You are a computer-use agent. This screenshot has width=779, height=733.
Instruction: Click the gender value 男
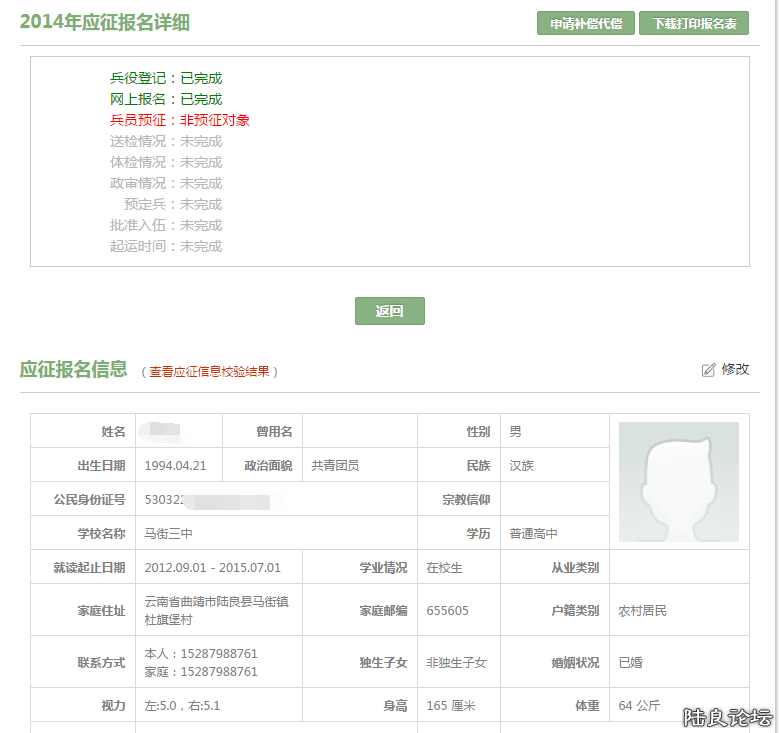(x=516, y=431)
